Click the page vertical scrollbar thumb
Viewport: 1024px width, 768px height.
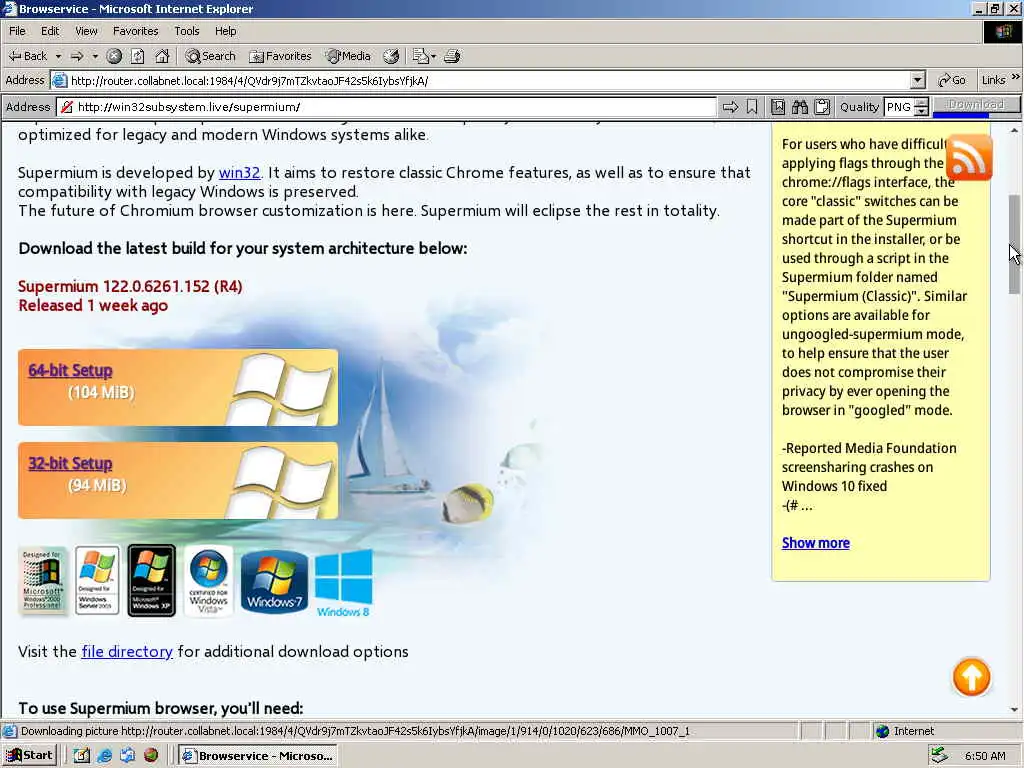[1014, 244]
